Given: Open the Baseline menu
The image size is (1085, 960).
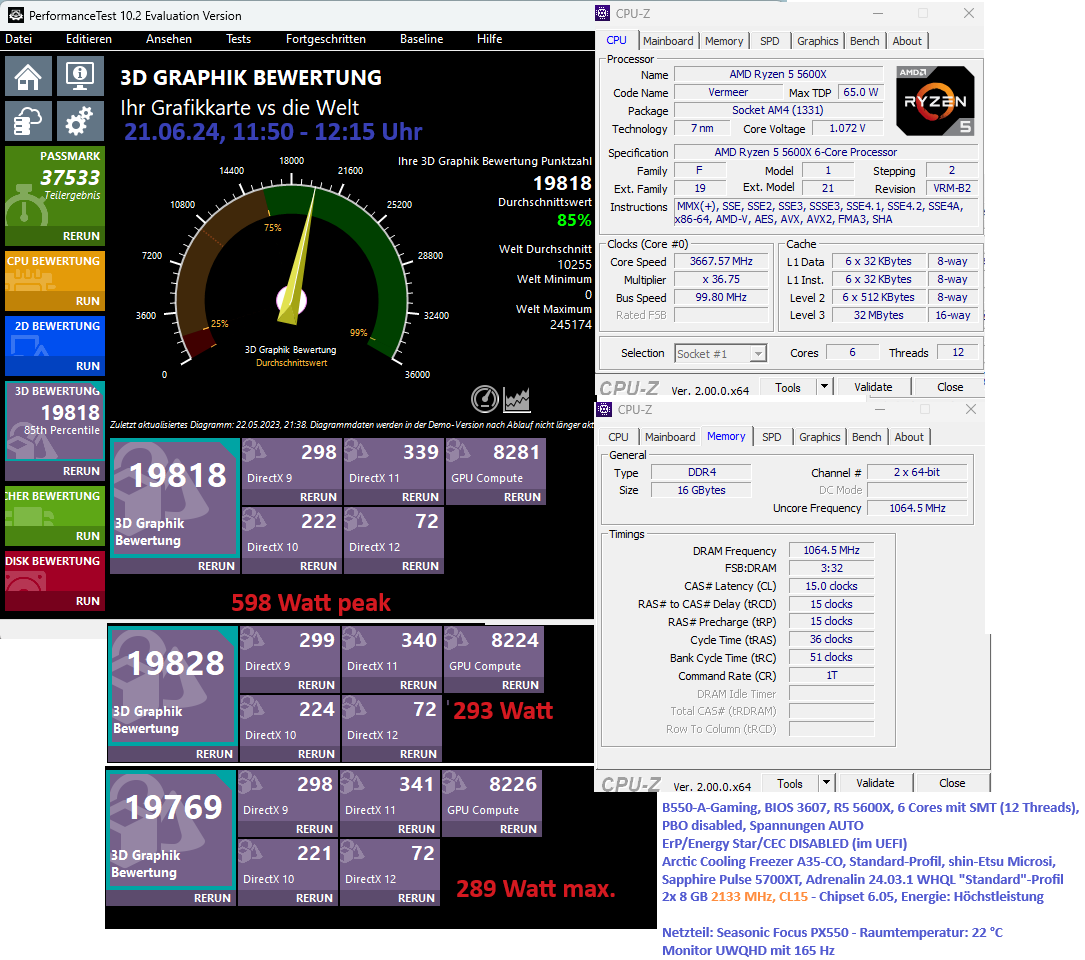Looking at the screenshot, I should pos(421,39).
